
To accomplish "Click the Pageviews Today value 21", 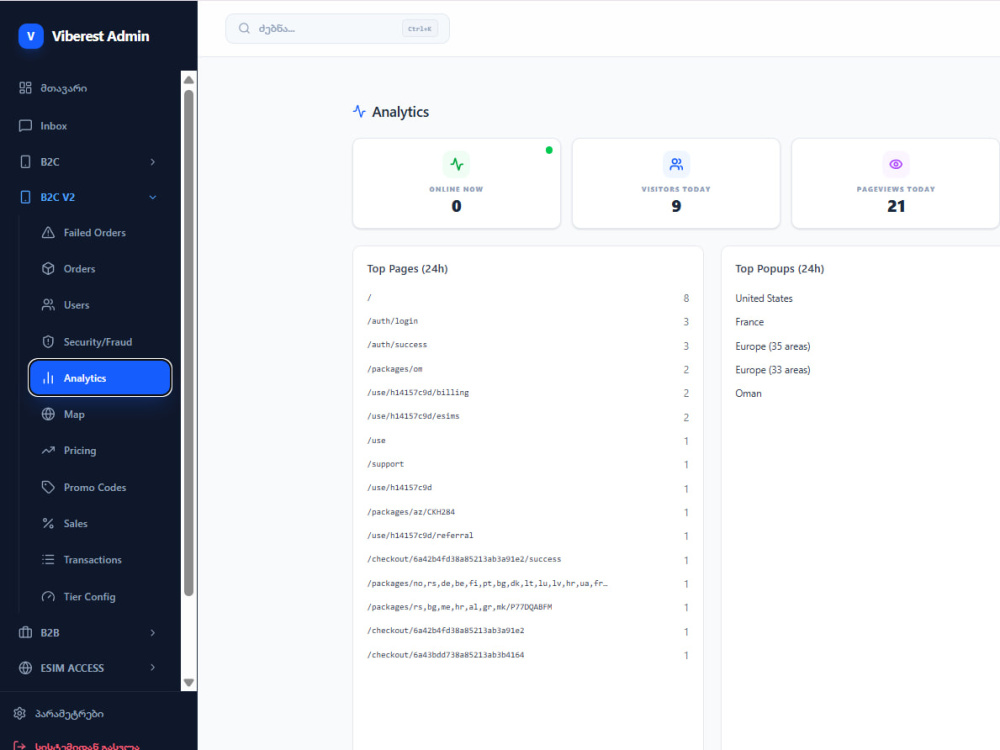I will click(896, 207).
